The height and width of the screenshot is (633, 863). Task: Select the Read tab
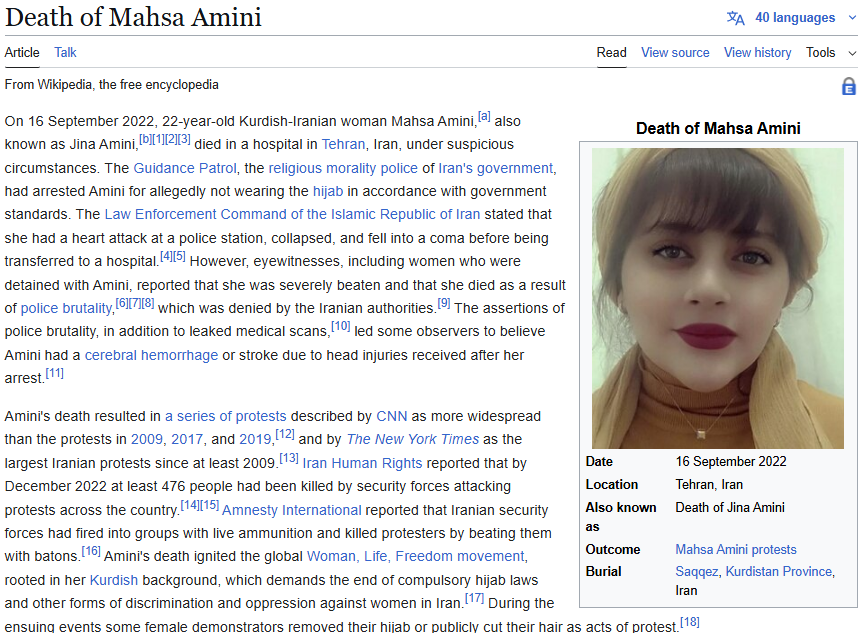pos(611,53)
